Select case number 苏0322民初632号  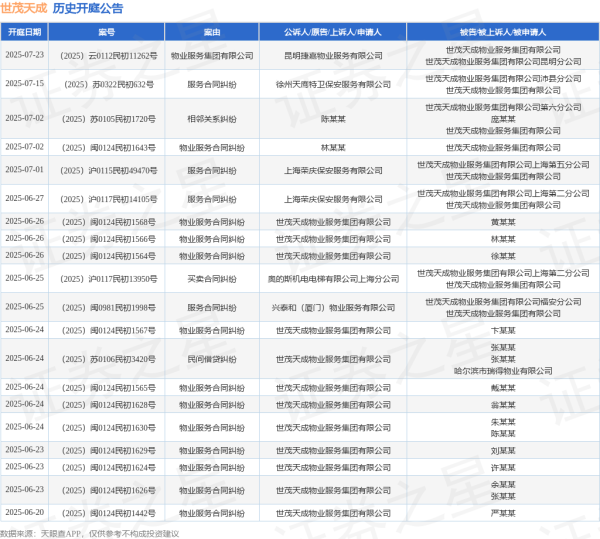[x=109, y=85]
